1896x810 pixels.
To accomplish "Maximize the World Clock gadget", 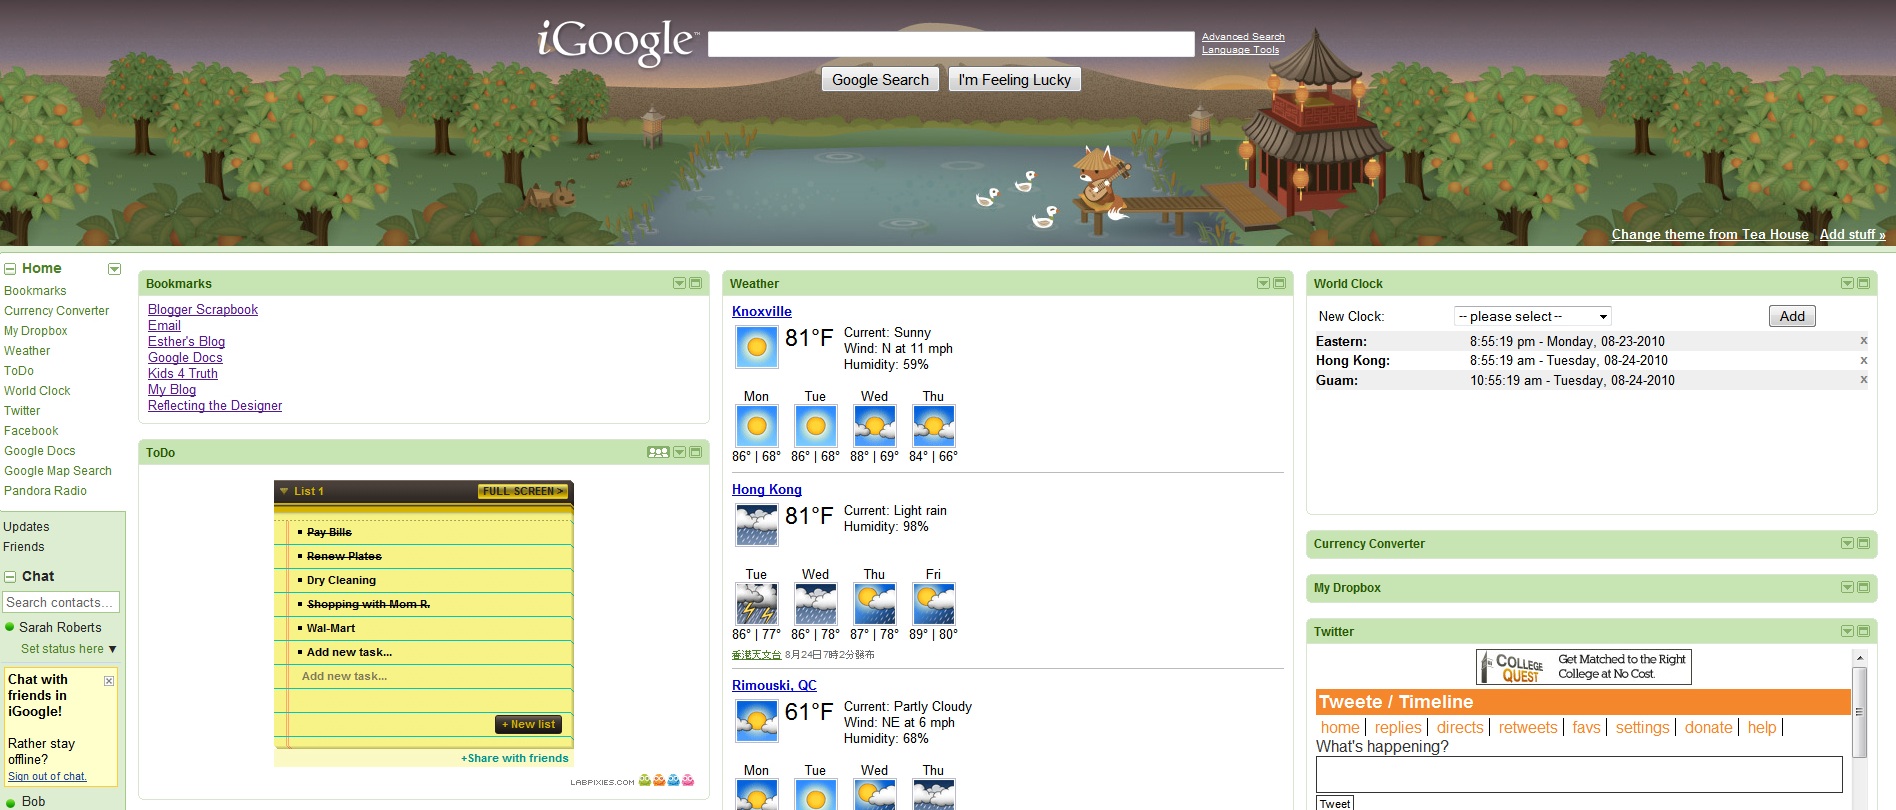I will (1863, 283).
